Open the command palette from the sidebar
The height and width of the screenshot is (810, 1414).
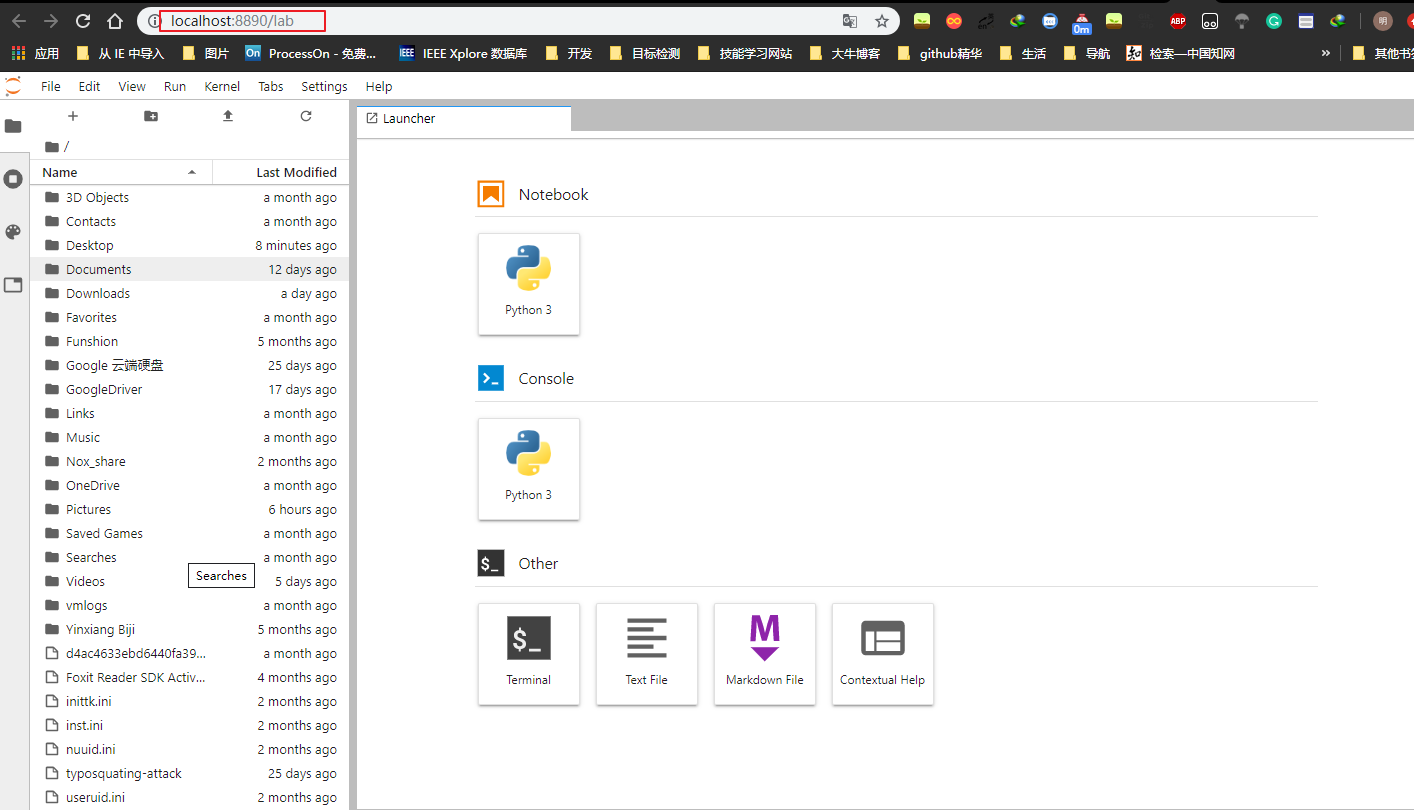13,231
